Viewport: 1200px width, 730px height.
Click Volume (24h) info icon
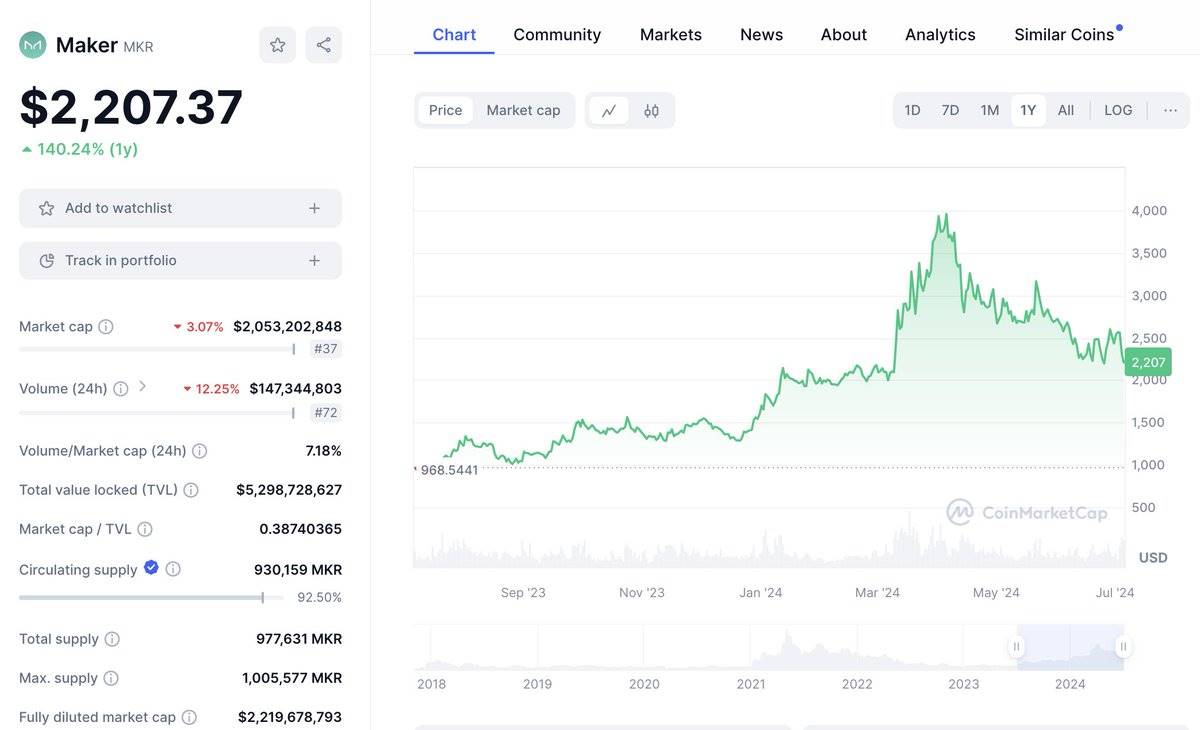click(121, 389)
